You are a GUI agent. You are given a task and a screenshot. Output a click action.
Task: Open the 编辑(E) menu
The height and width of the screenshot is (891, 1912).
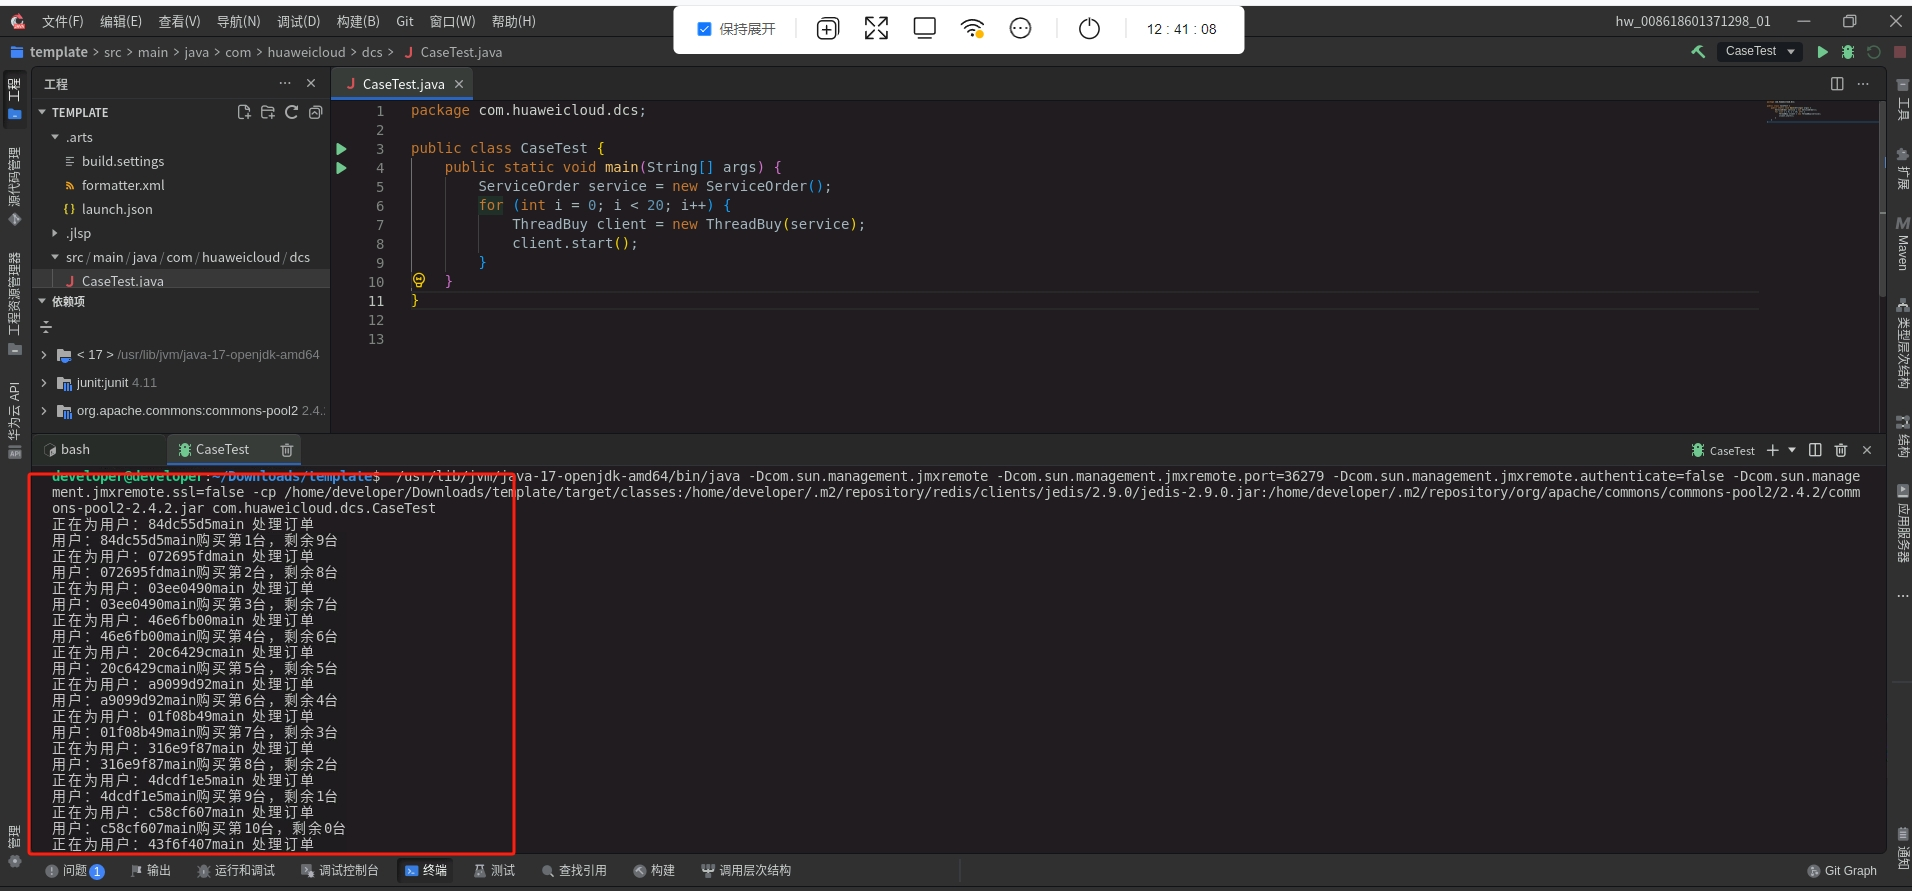[x=121, y=21]
